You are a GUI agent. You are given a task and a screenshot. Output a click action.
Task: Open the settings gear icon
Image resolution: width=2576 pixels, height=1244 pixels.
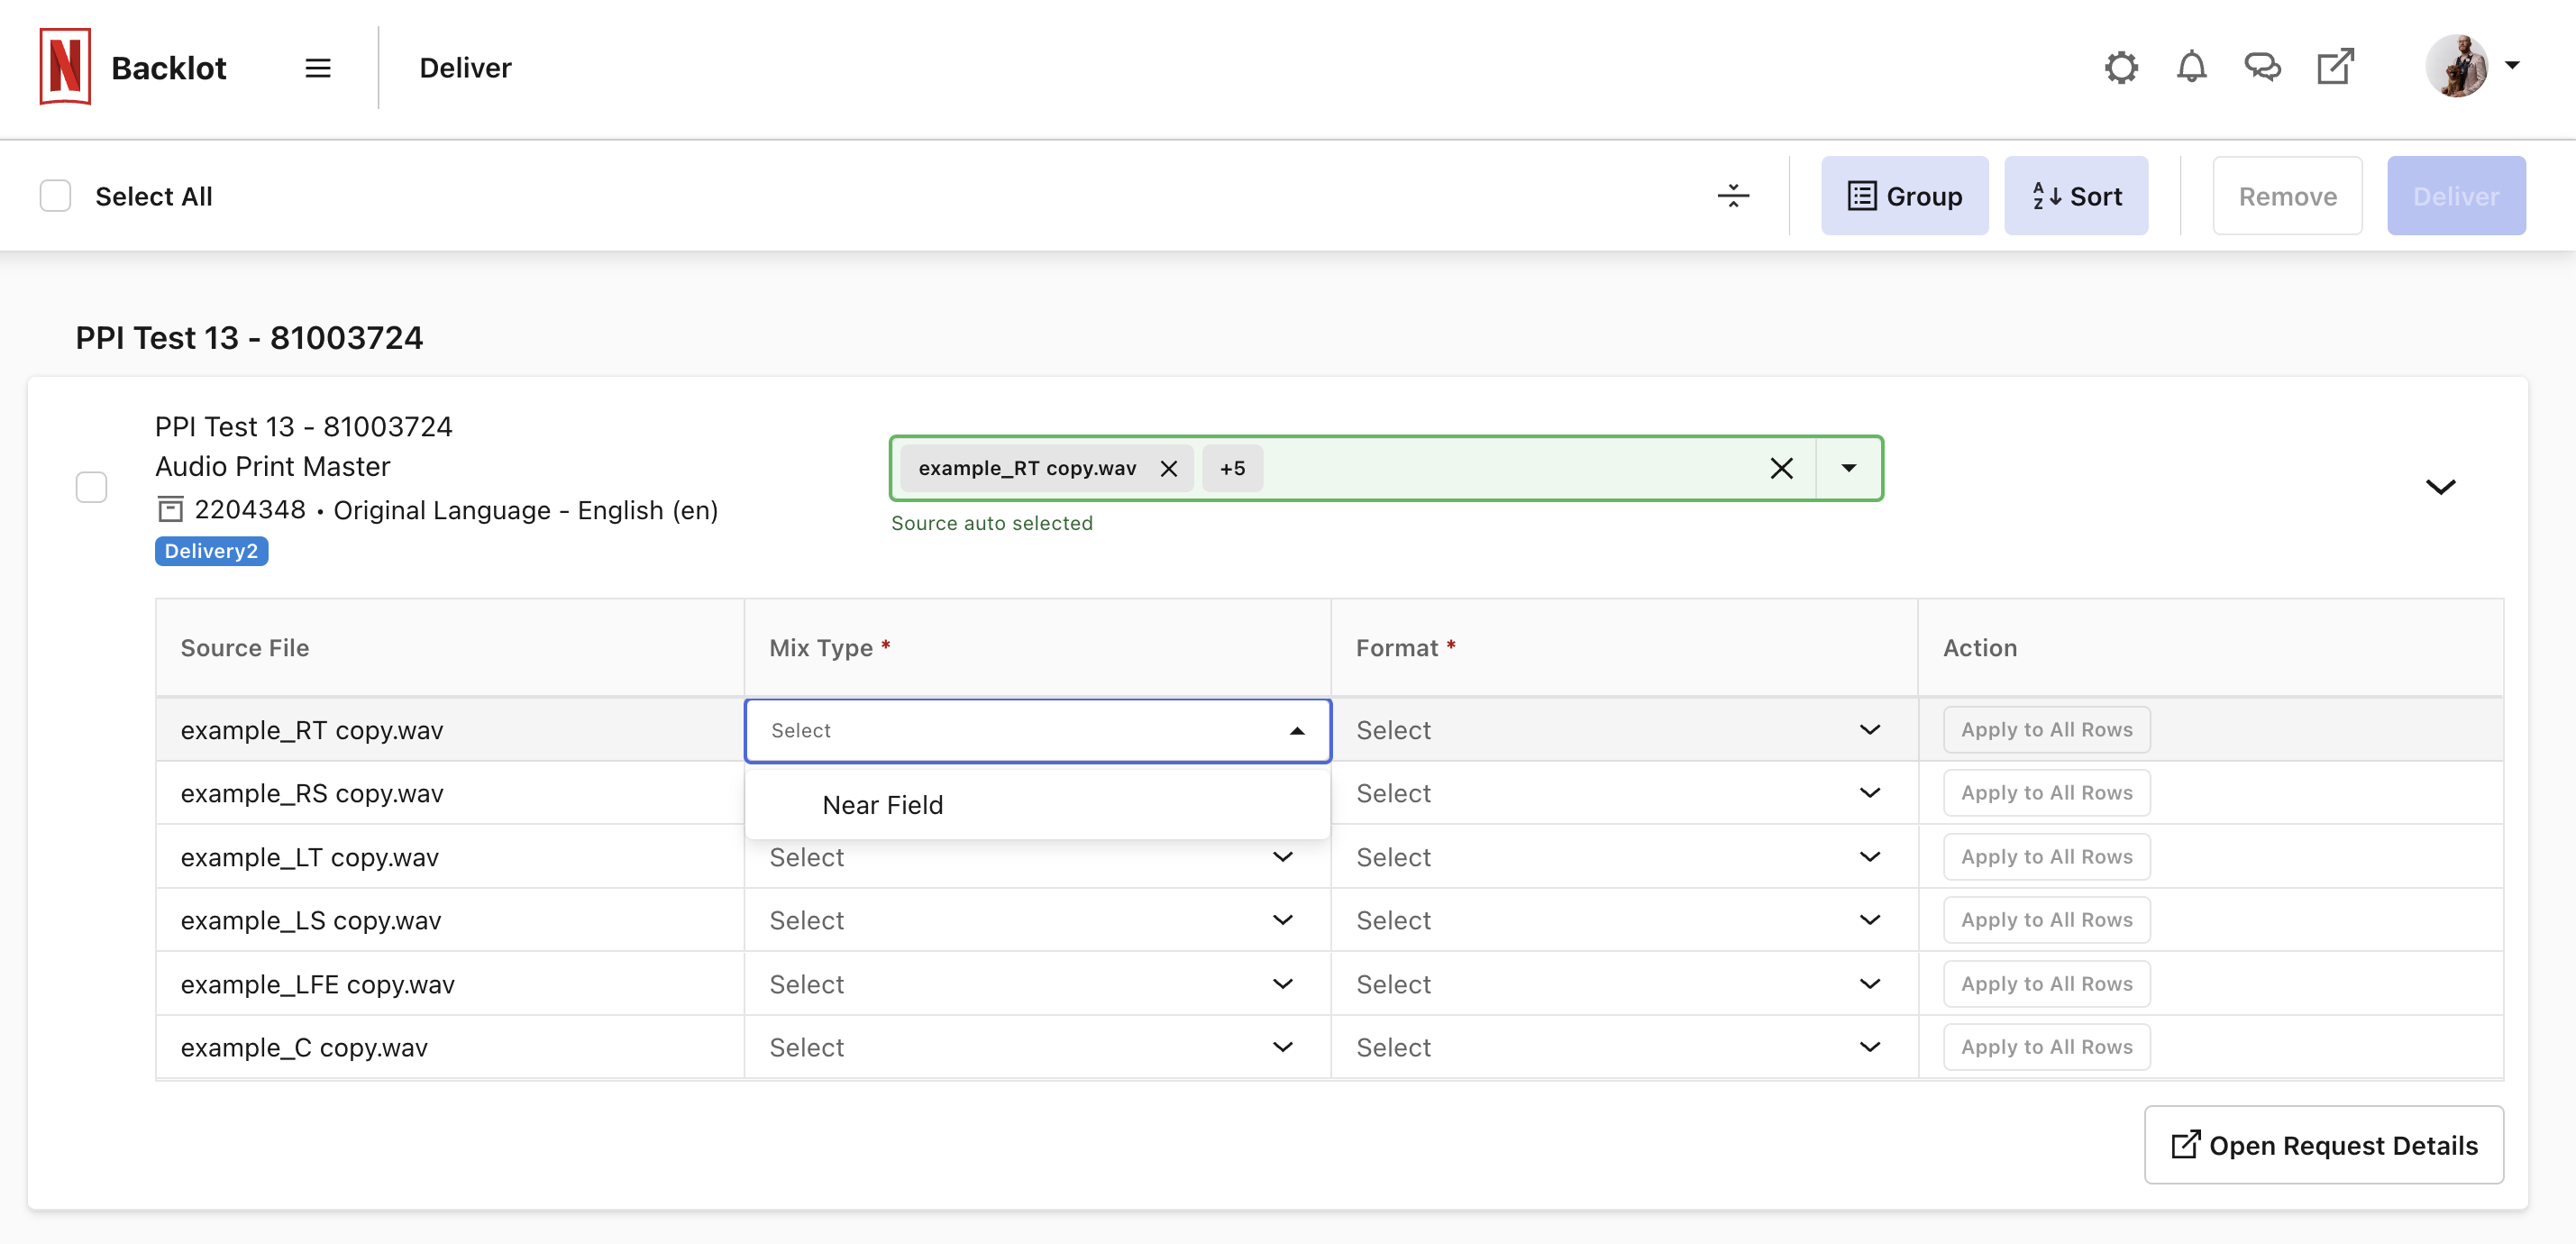point(2120,67)
